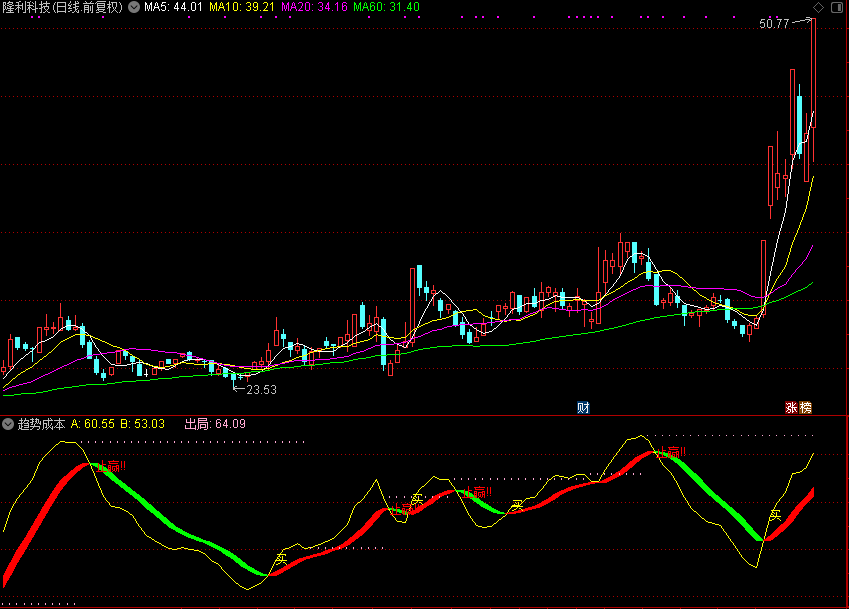This screenshot has width=849, height=609.
Task: Expand the dropdown beside 隆利科技 title
Action: pyautogui.click(x=134, y=8)
